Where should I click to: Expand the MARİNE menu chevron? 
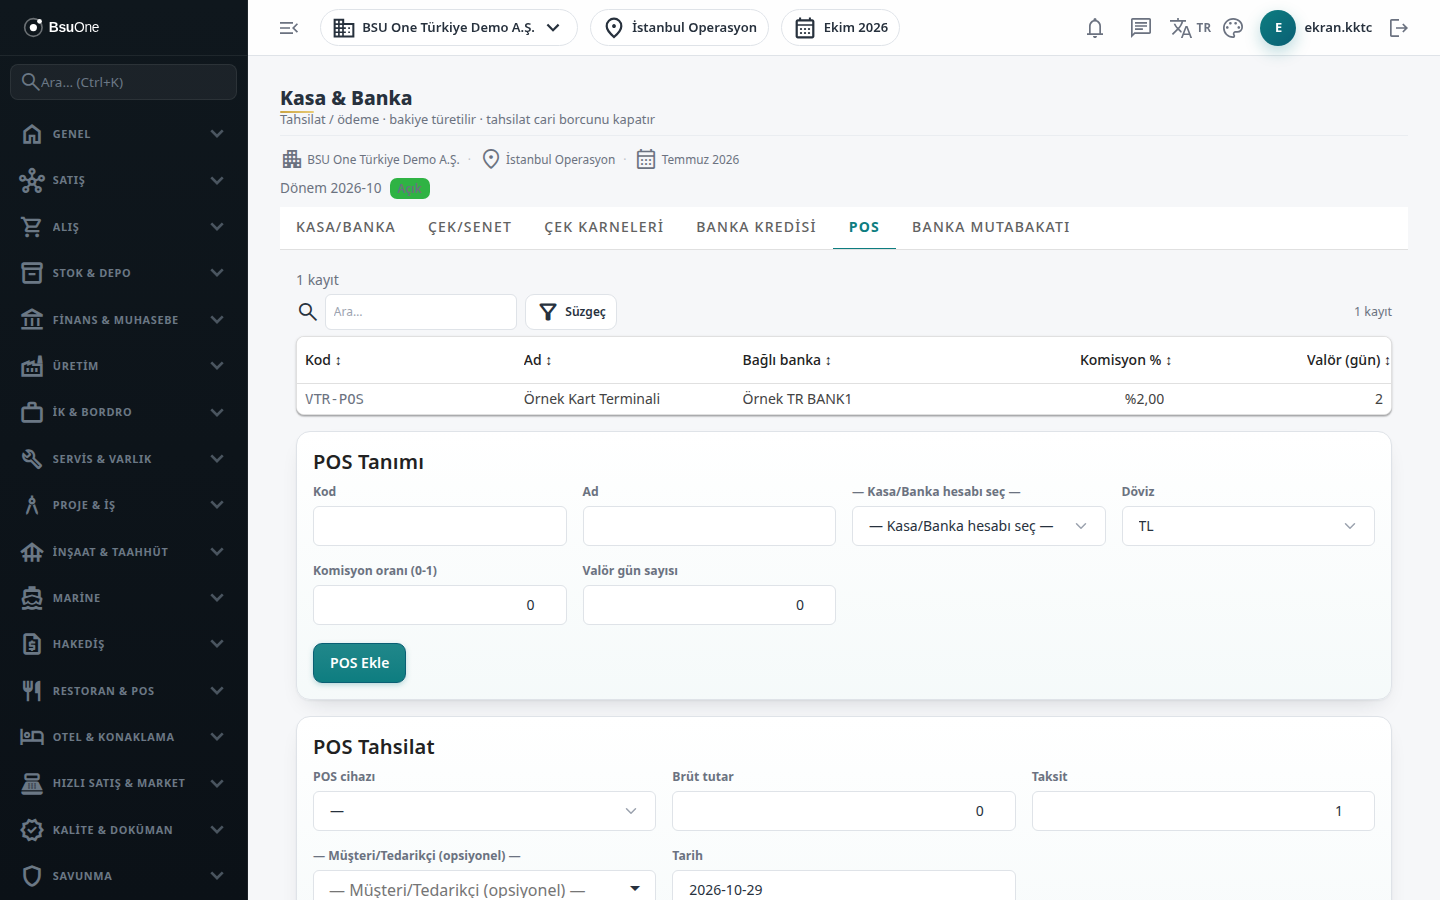click(x=217, y=598)
